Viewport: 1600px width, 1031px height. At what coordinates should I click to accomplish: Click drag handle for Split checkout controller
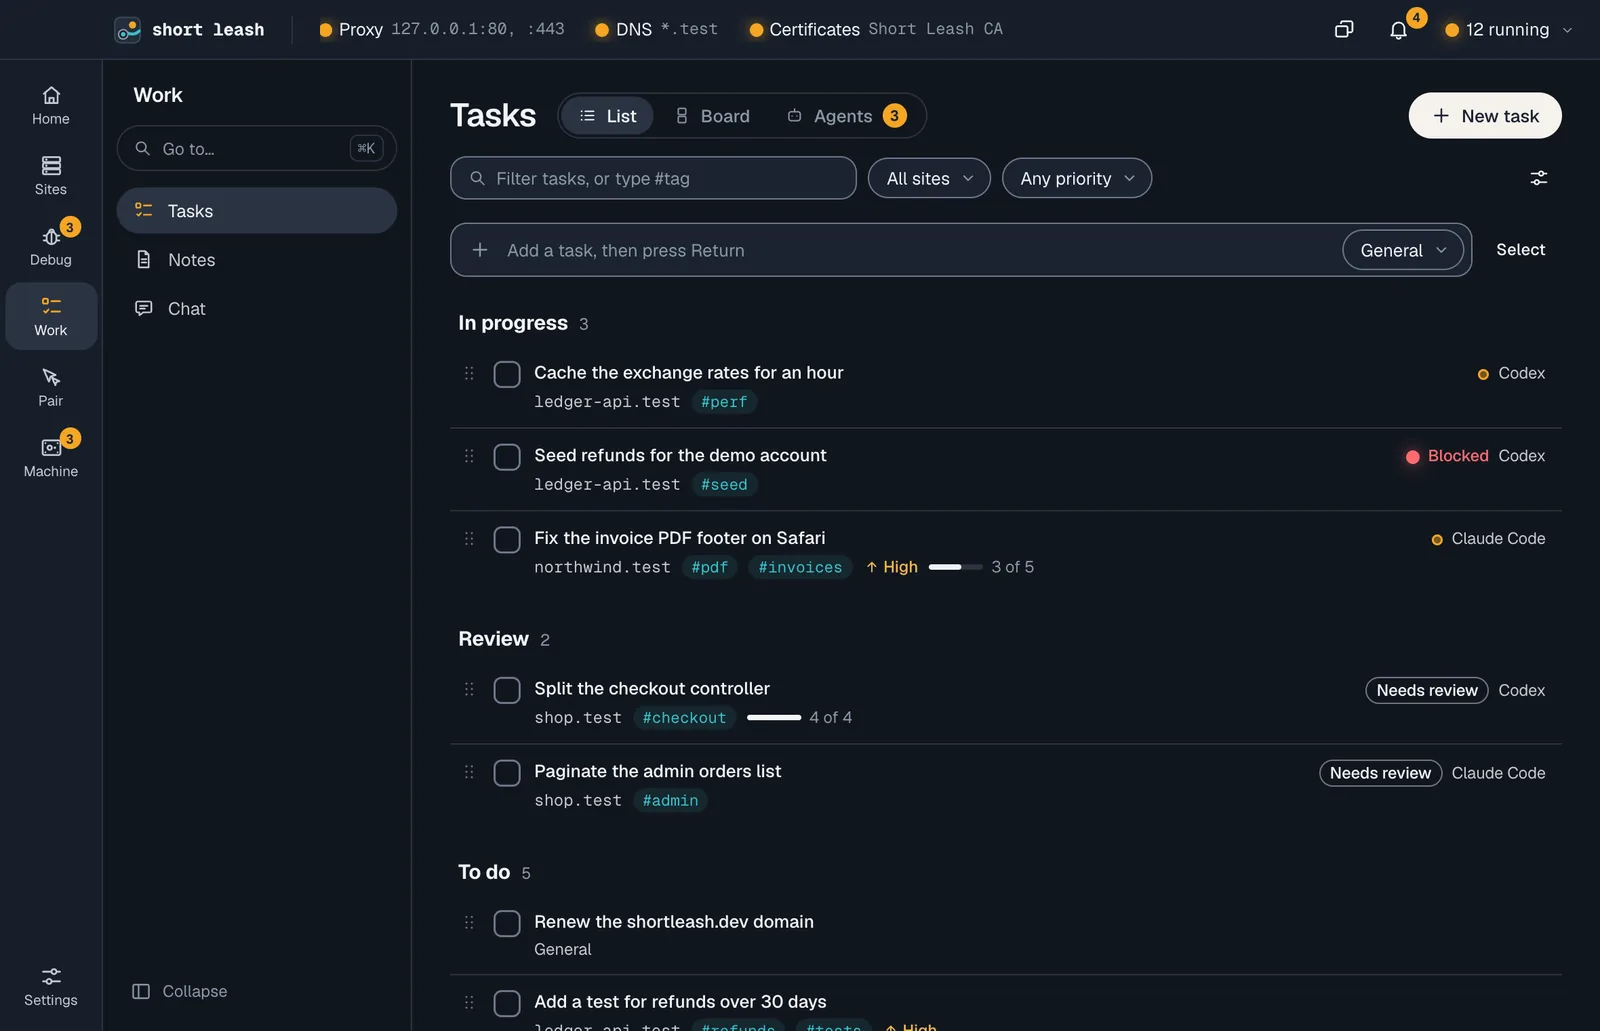pyautogui.click(x=469, y=689)
